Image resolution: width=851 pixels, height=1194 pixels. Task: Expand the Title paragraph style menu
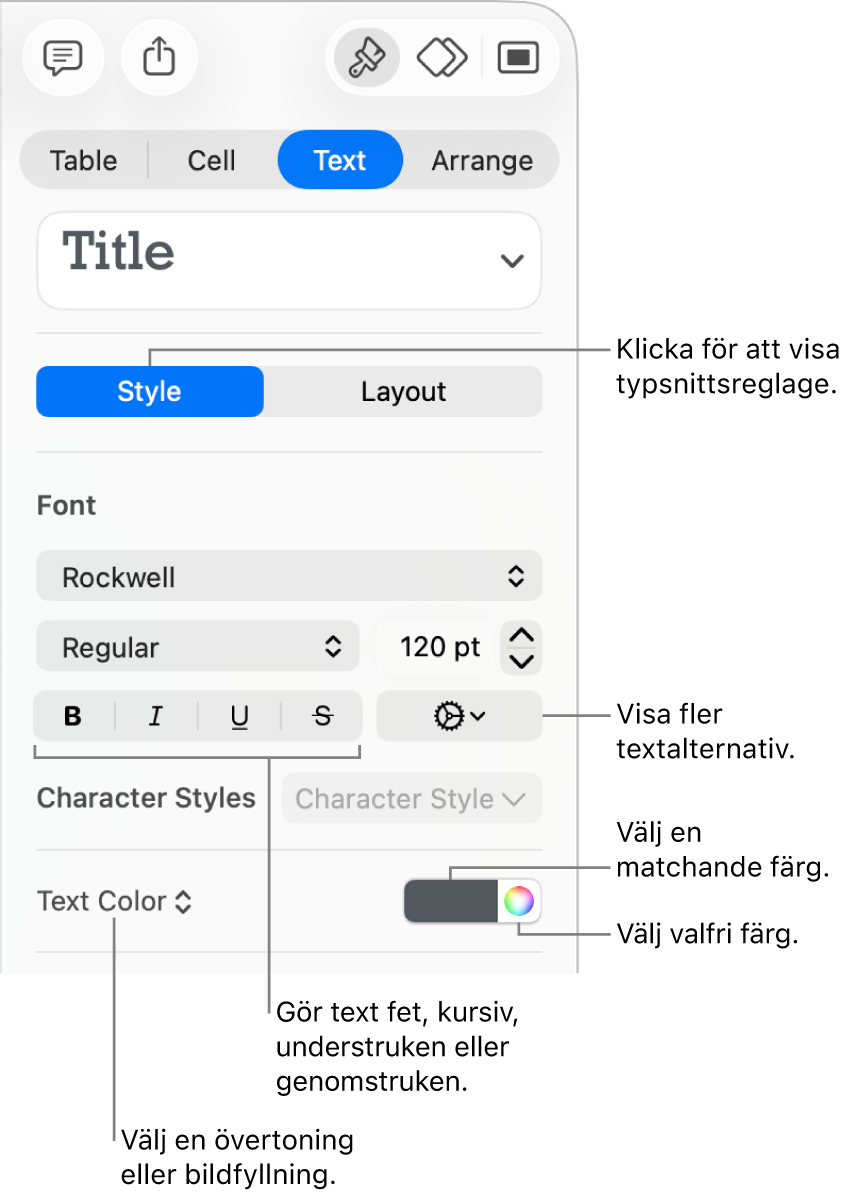pos(289,260)
